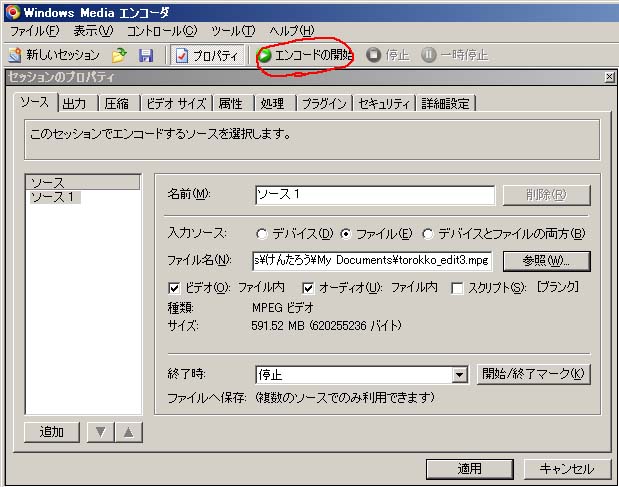This screenshot has width=619, height=487.
Task: Click the 名前(M) input field
Action: pos(375,195)
